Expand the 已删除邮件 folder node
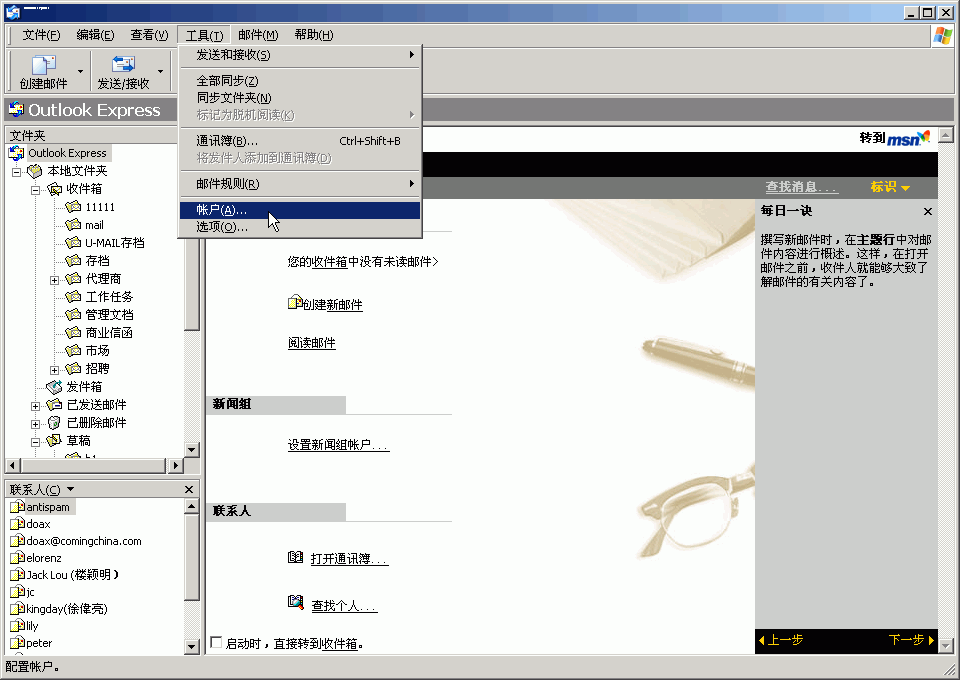Viewport: 960px width, 680px height. click(x=36, y=424)
